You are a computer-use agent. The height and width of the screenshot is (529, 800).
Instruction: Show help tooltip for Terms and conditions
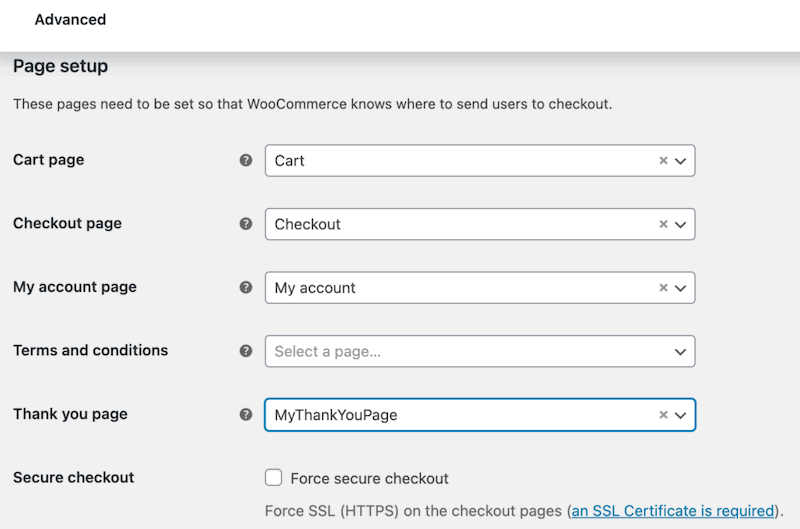246,351
